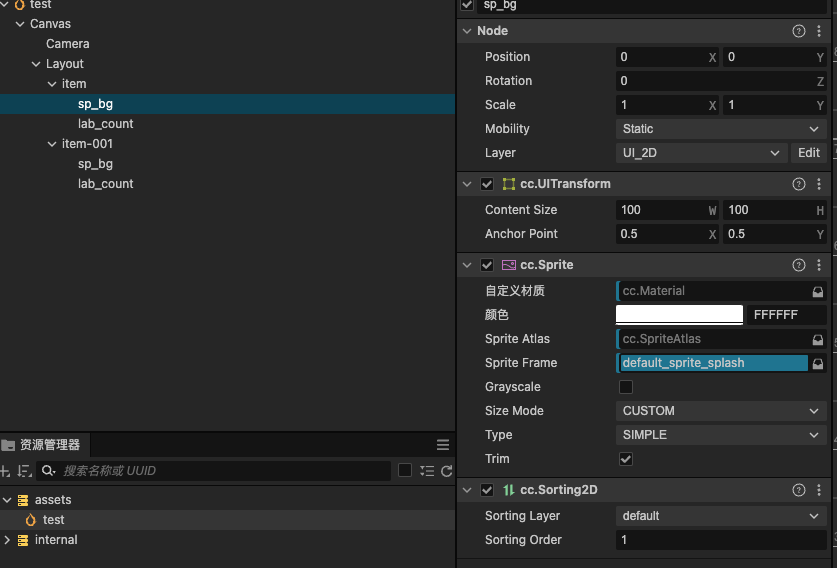Click the Position X input field
837x568 pixels.
pos(667,57)
